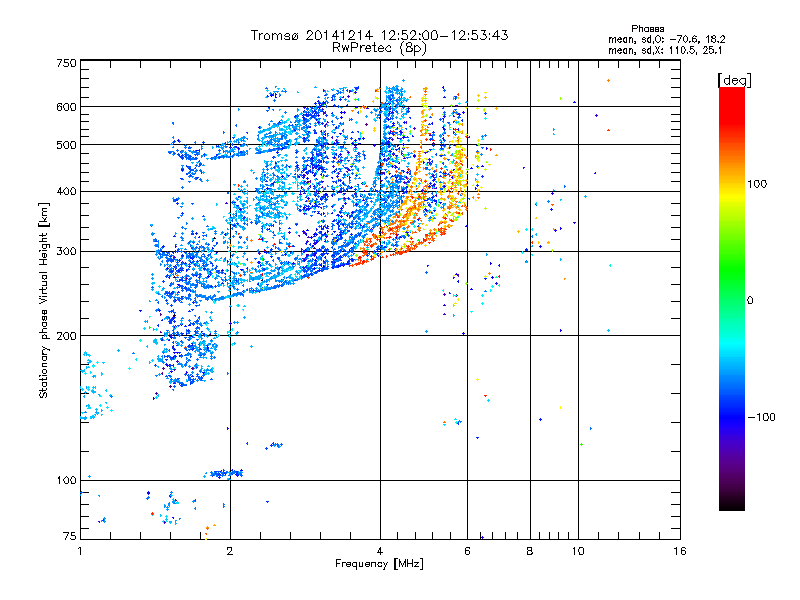Screen dimensions: 800x600
Task: Click the y-axis tick label "200"
Action: pos(67,336)
